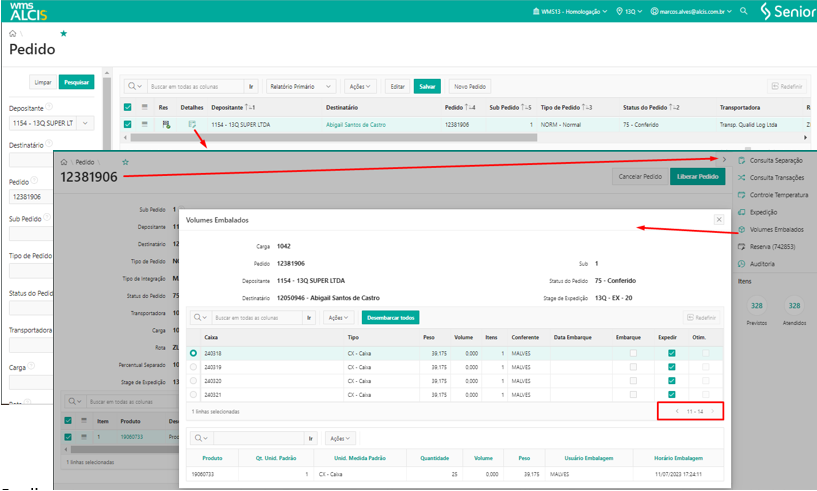The height and width of the screenshot is (491, 817).
Task: Close the Volumes Embalados dialog
Action: [719, 219]
